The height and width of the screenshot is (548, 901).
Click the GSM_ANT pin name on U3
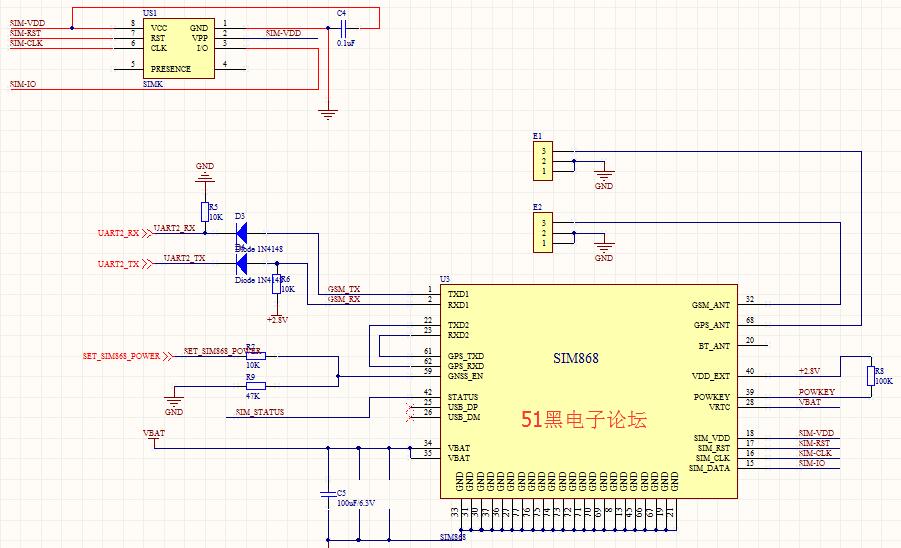[x=711, y=305]
